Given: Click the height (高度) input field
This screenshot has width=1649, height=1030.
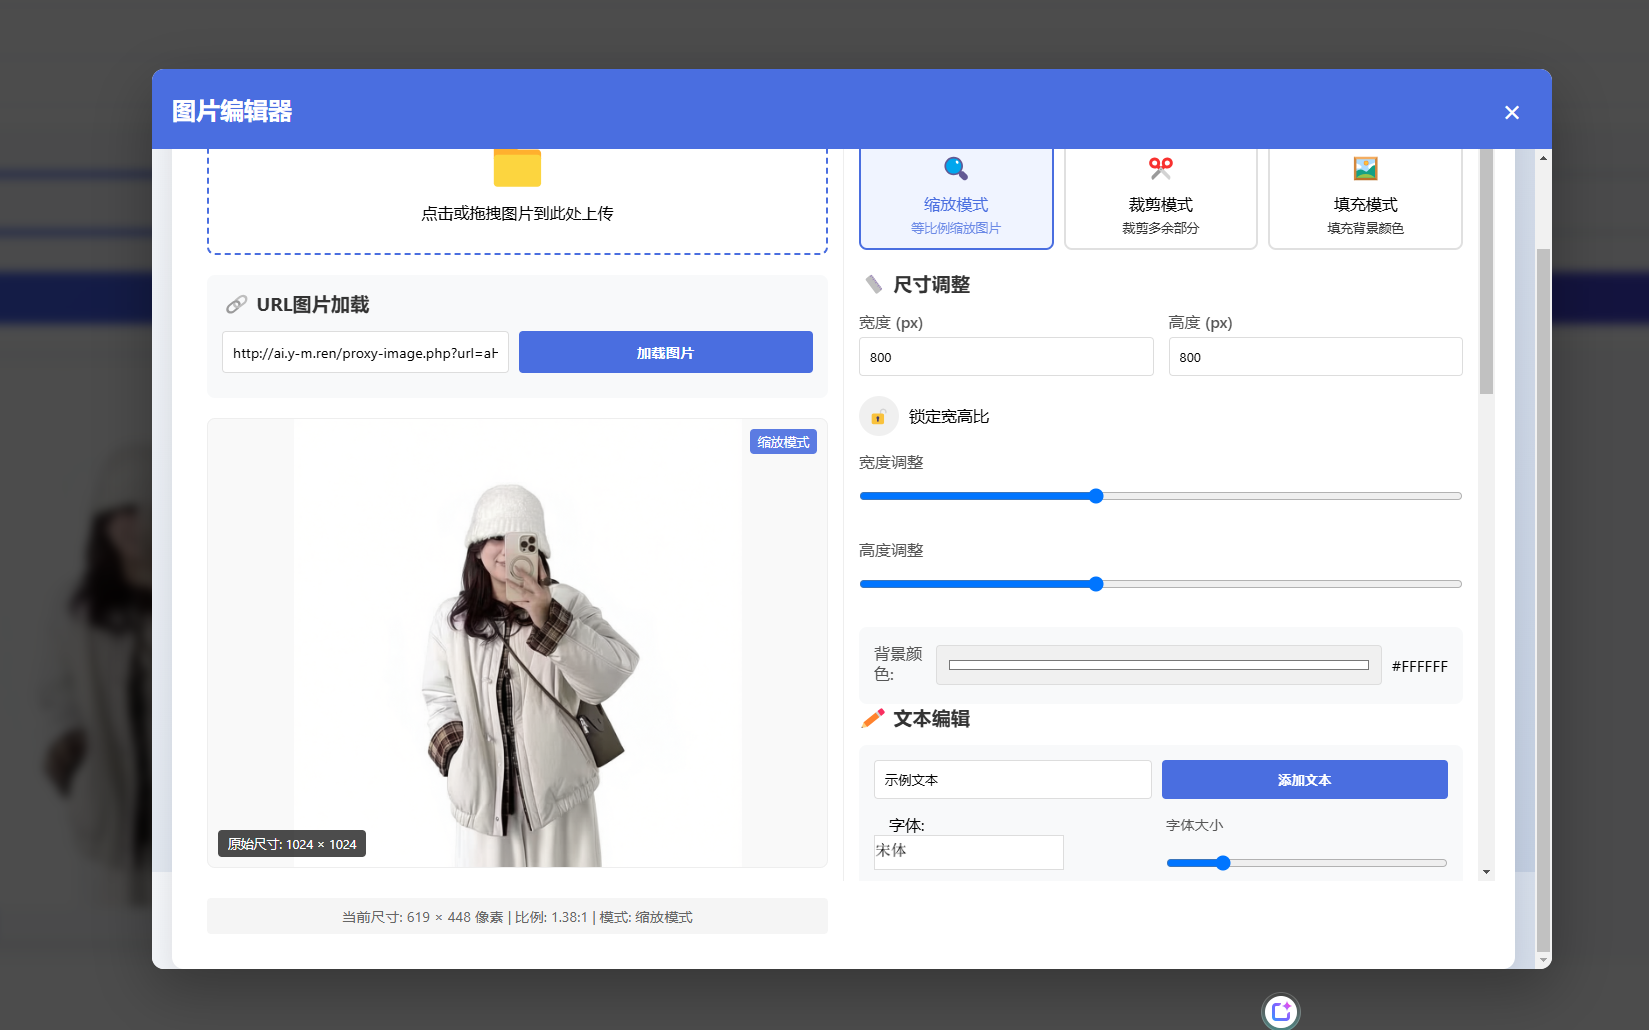Looking at the screenshot, I should [1314, 357].
